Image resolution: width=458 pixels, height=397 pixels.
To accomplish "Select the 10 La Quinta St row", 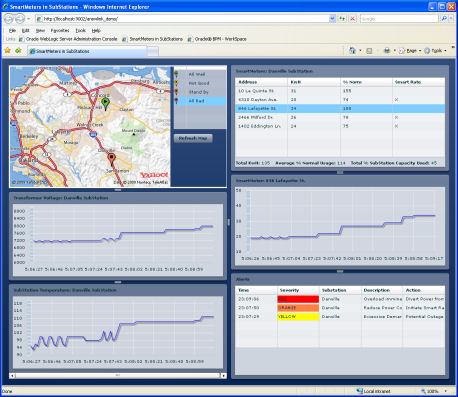I will tap(340, 91).
